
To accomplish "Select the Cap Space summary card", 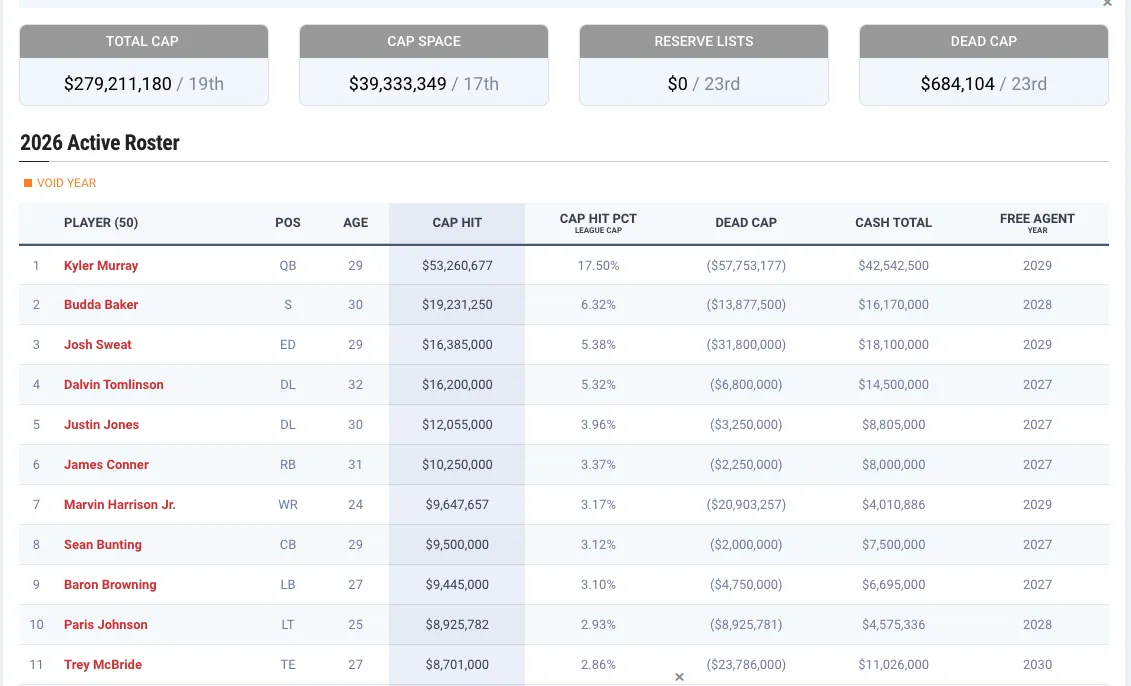I will [424, 66].
